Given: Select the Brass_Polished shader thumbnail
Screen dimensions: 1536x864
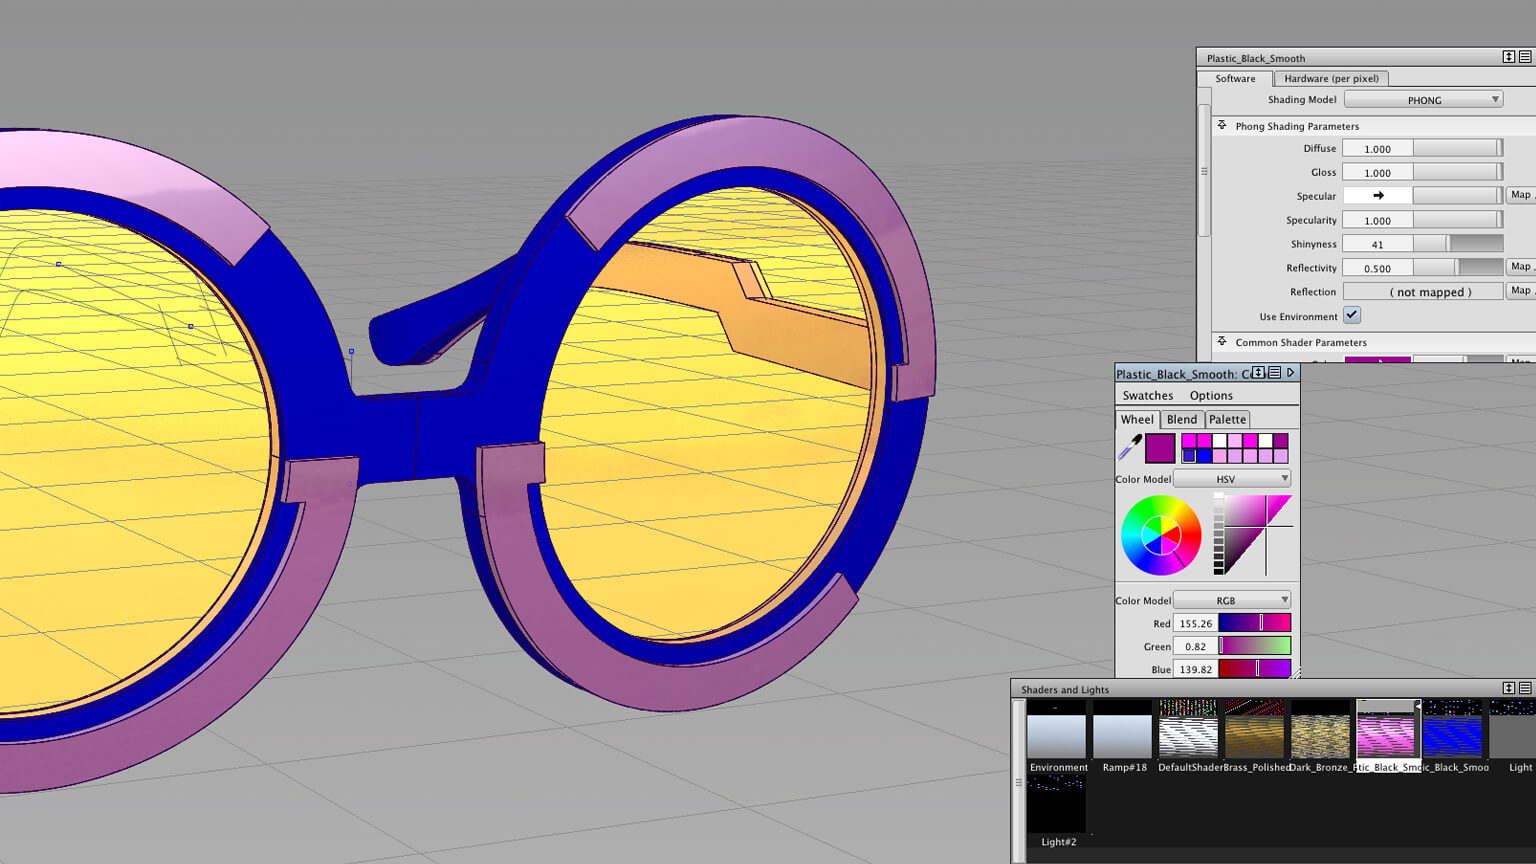Looking at the screenshot, I should click(x=1254, y=729).
